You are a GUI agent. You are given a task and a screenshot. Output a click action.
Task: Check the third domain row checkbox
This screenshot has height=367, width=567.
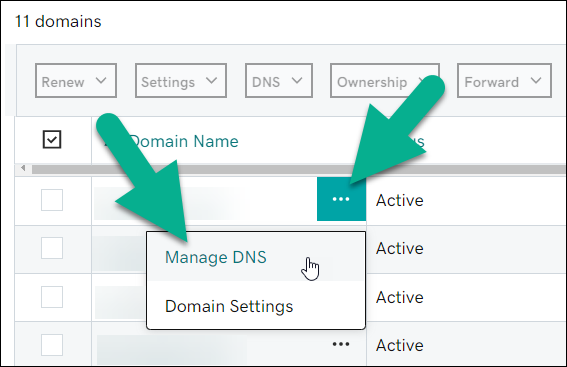52,297
